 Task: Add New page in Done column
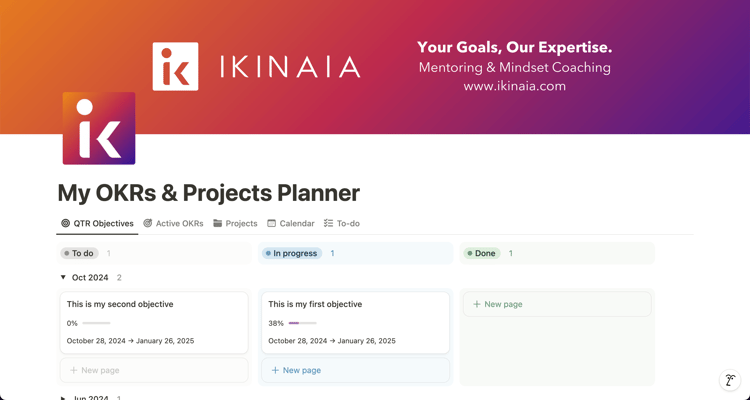coord(557,304)
